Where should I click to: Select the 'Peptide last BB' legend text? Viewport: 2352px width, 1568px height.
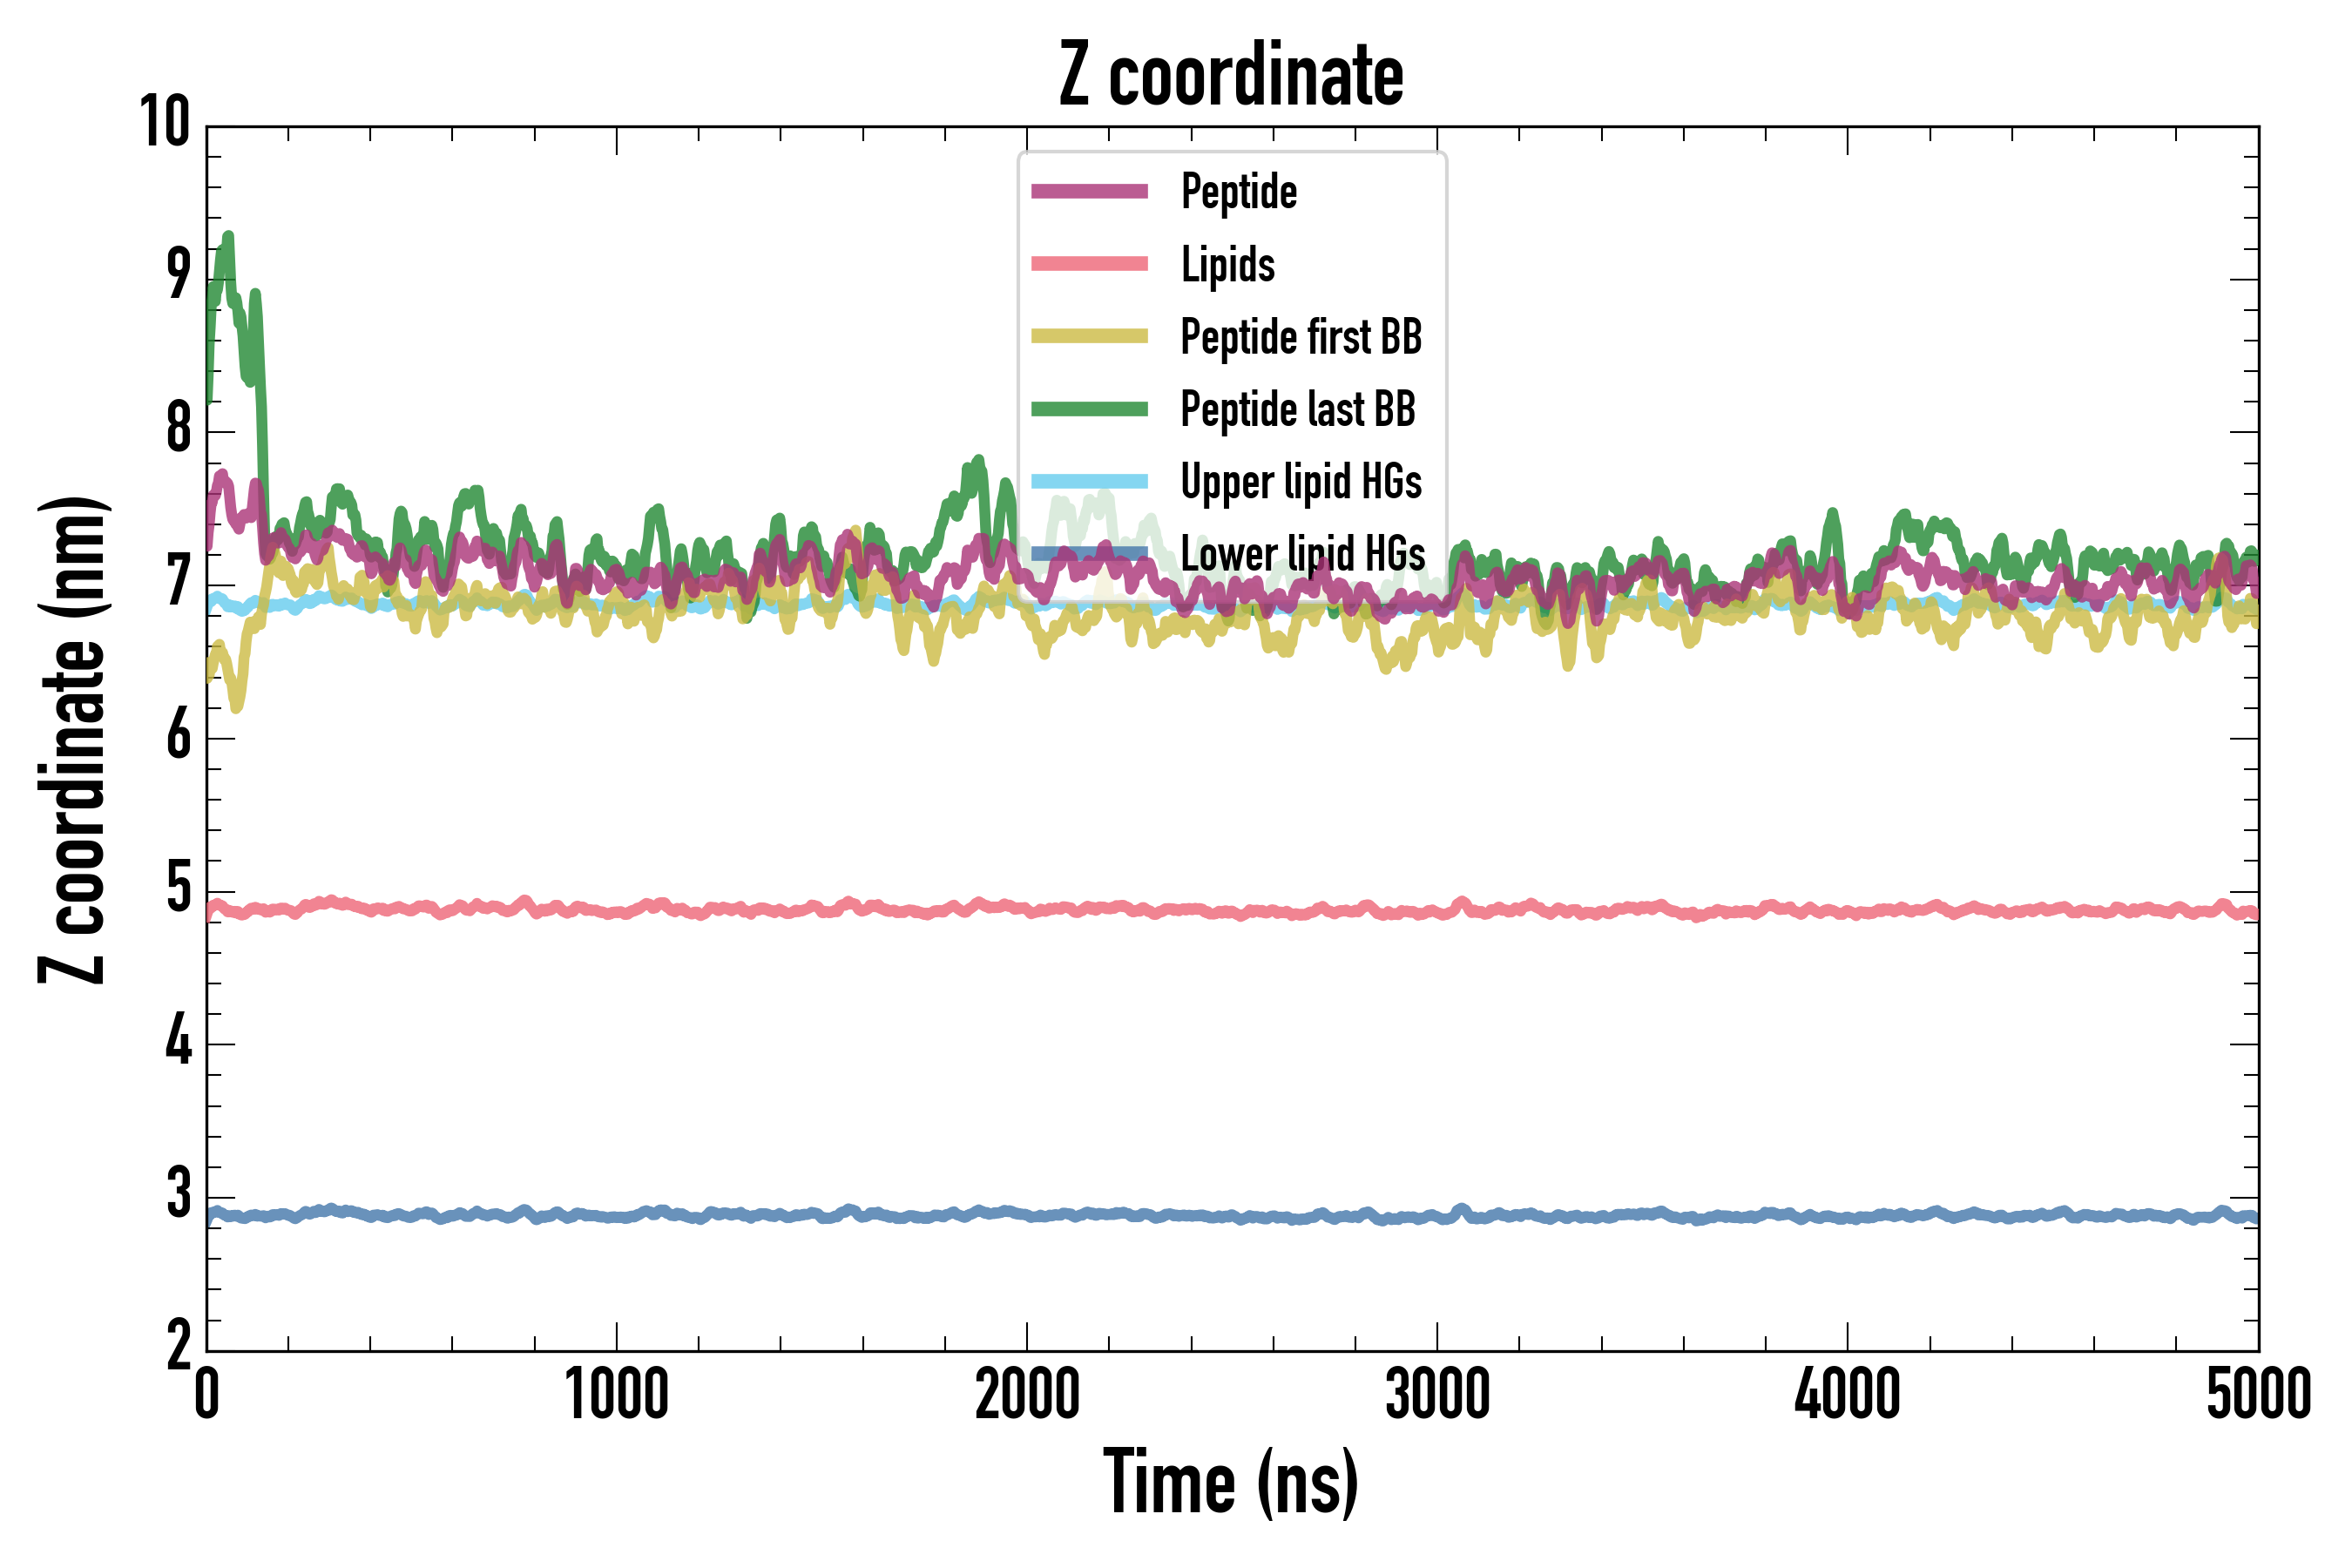1297,409
